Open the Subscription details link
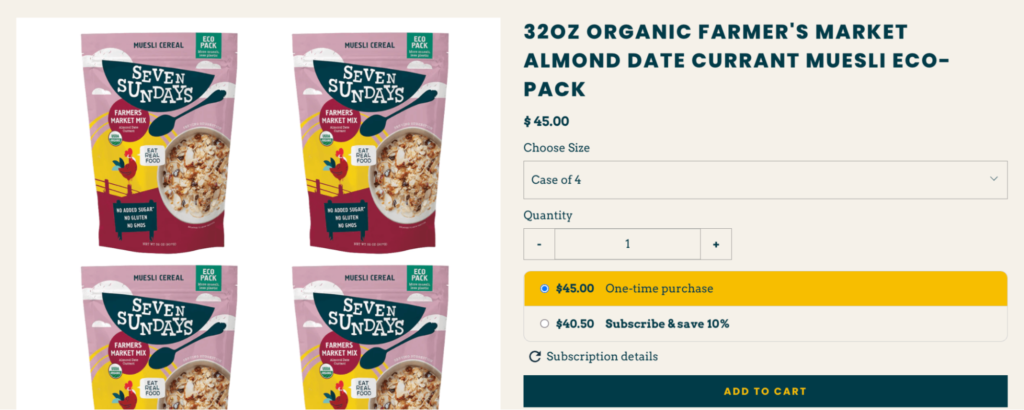 pos(602,357)
